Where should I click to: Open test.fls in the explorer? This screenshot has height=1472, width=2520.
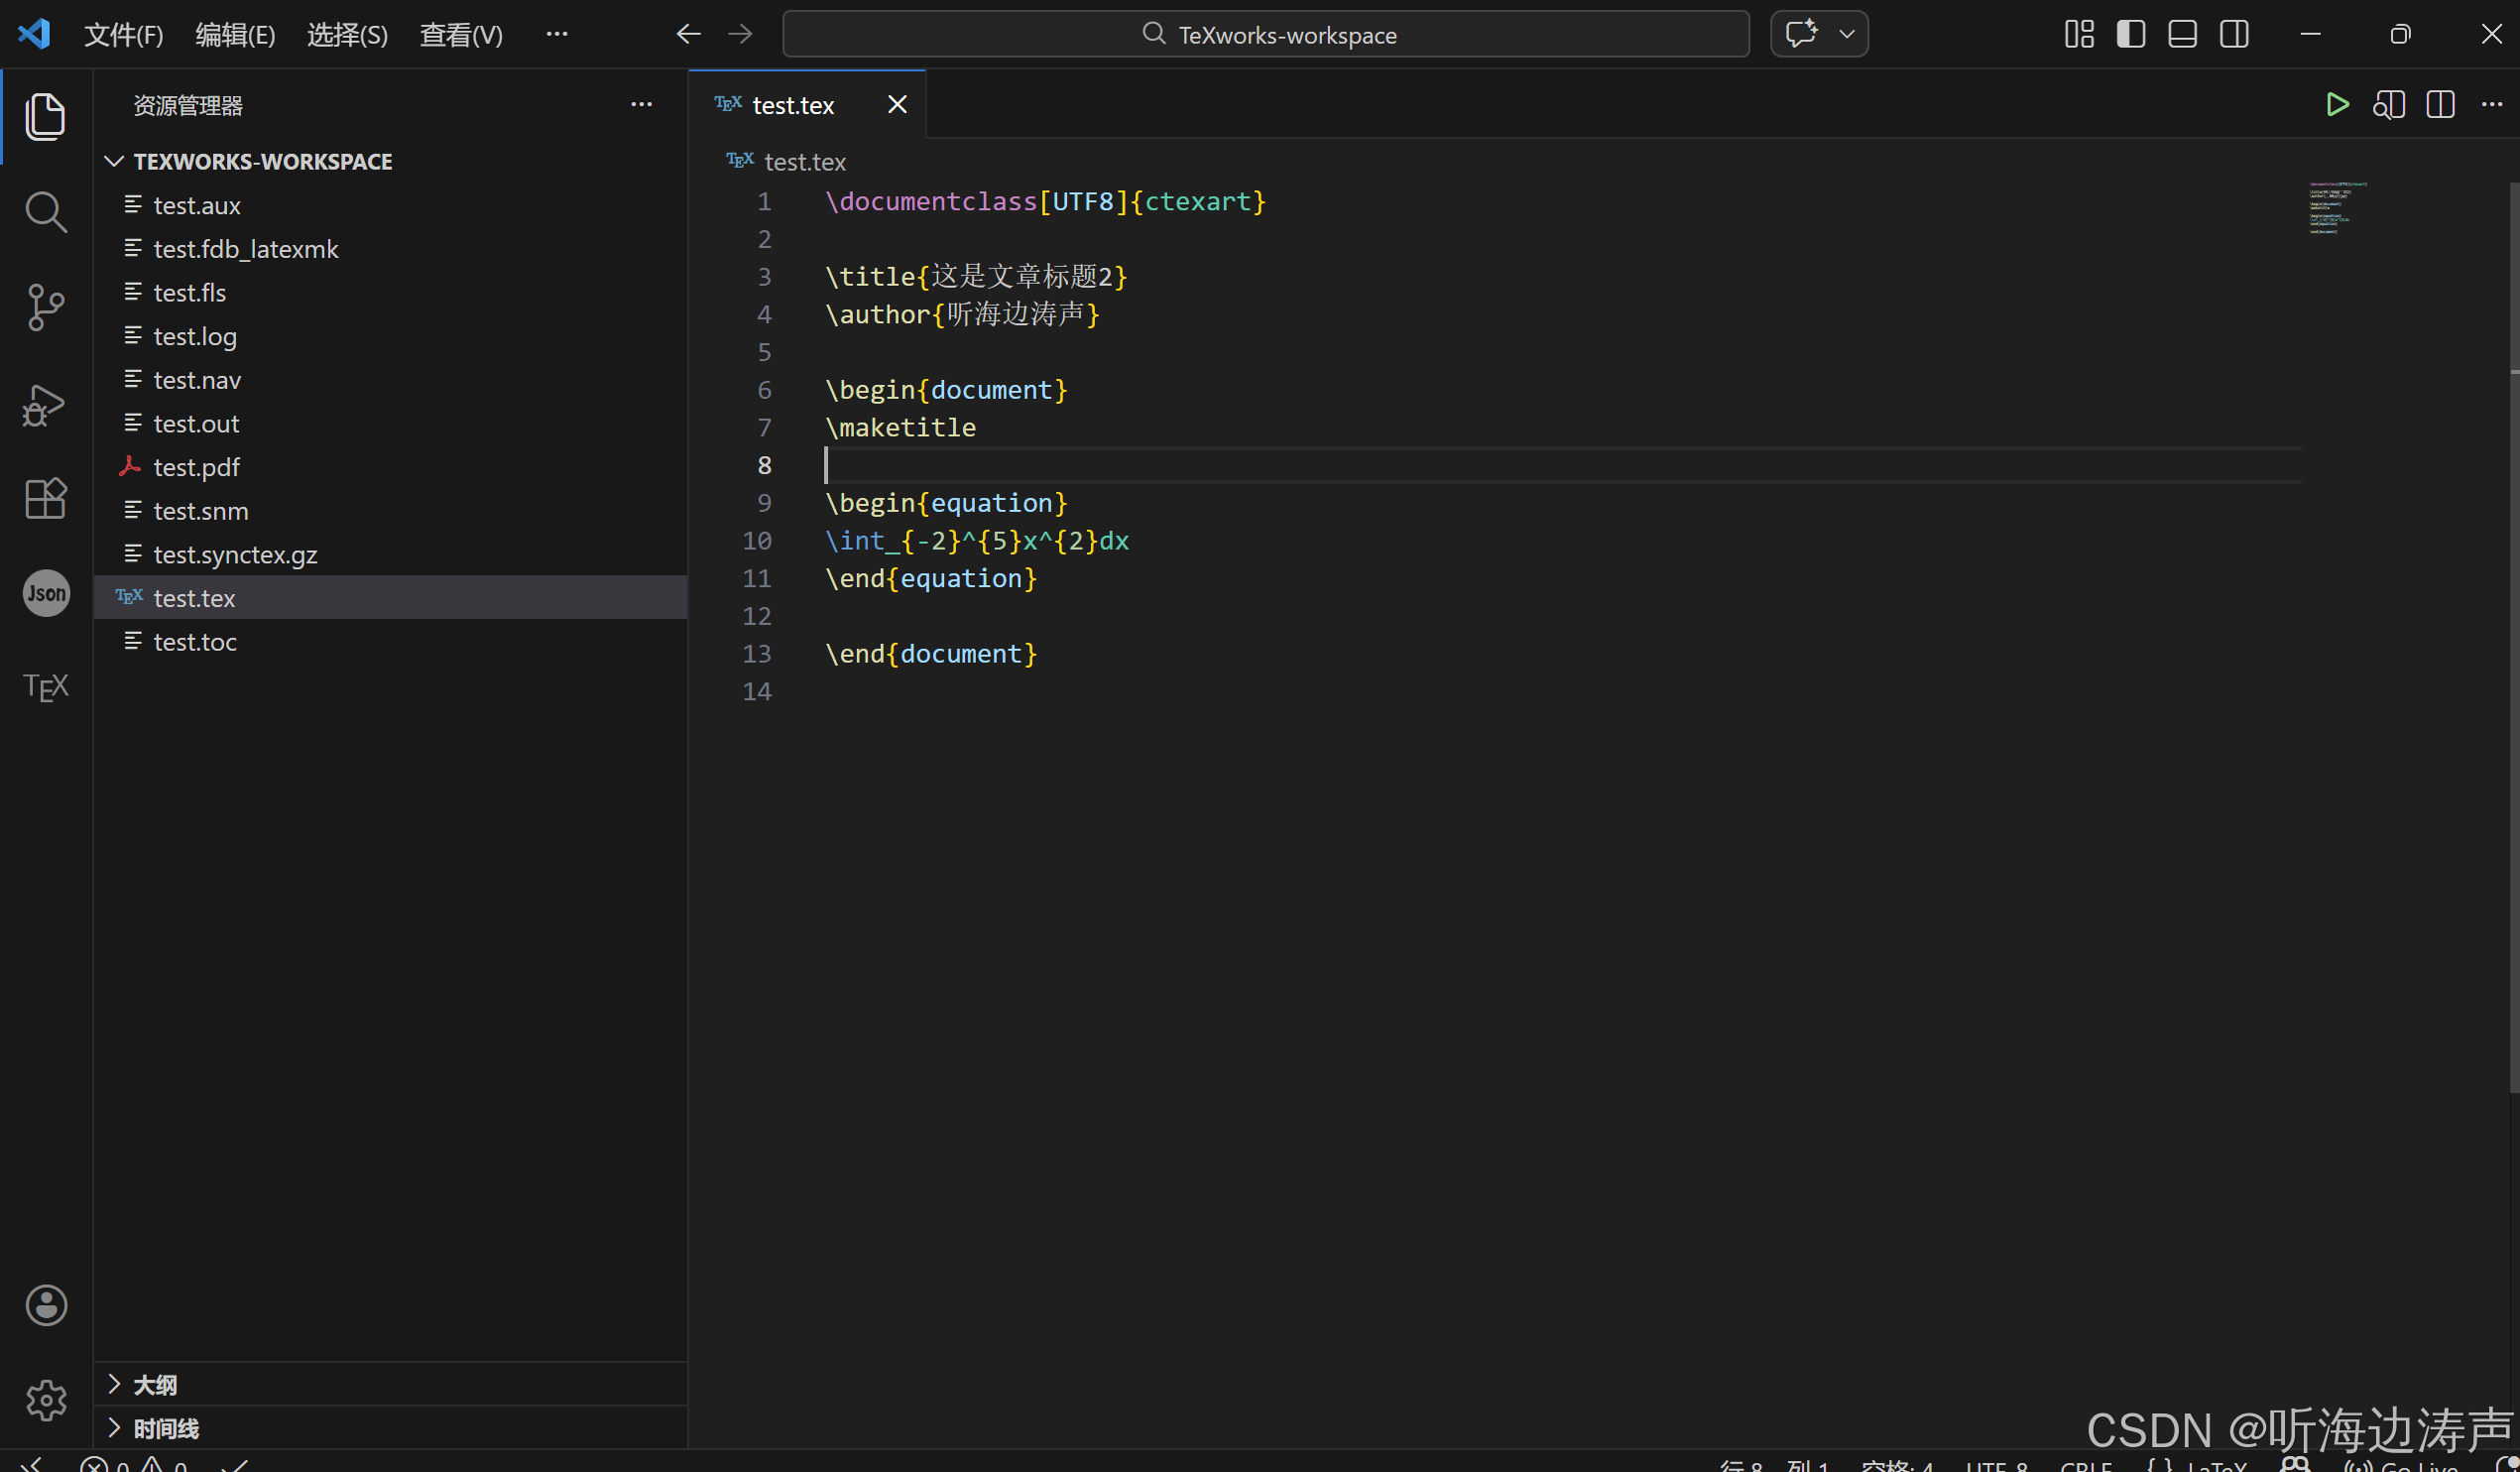click(x=392, y=293)
